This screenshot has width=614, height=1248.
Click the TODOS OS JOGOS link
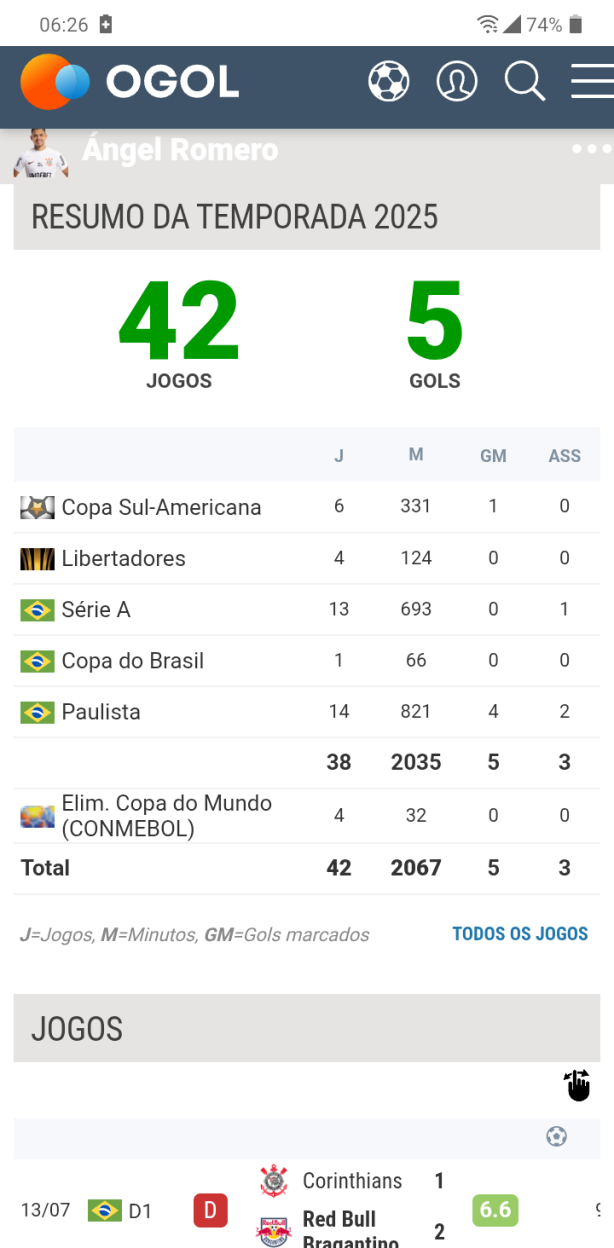point(520,934)
